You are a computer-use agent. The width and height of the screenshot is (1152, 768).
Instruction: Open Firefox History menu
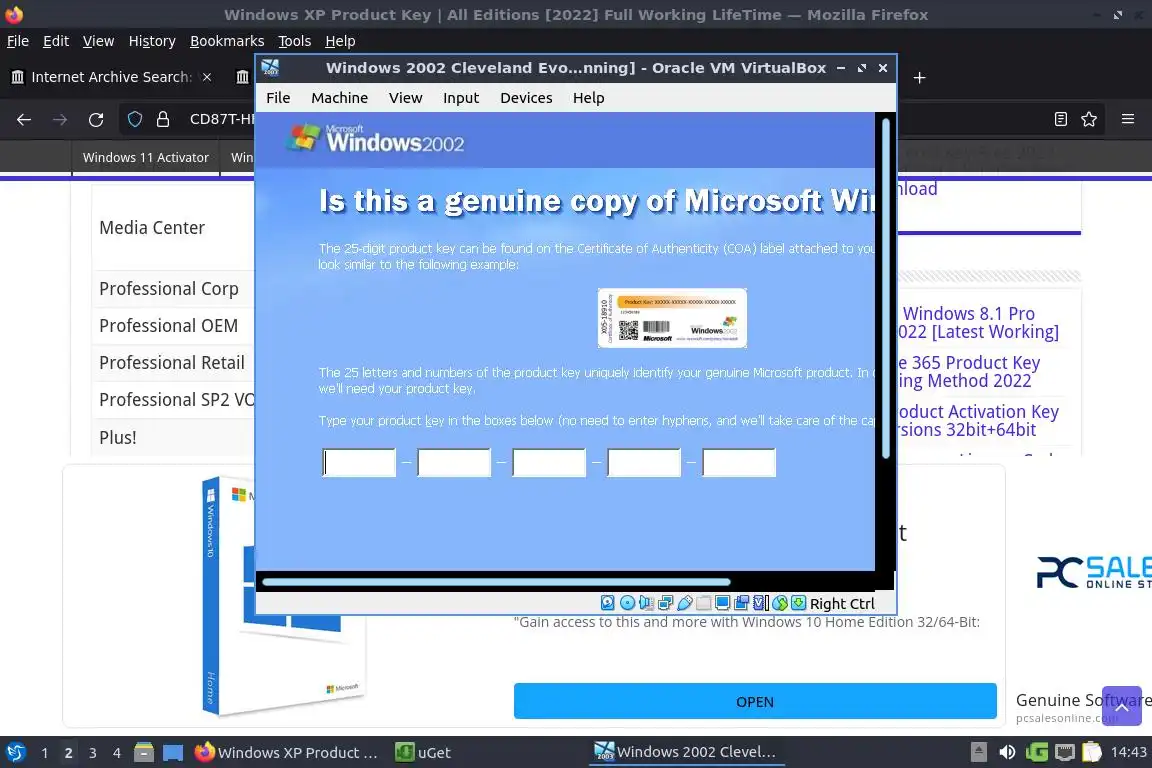152,41
